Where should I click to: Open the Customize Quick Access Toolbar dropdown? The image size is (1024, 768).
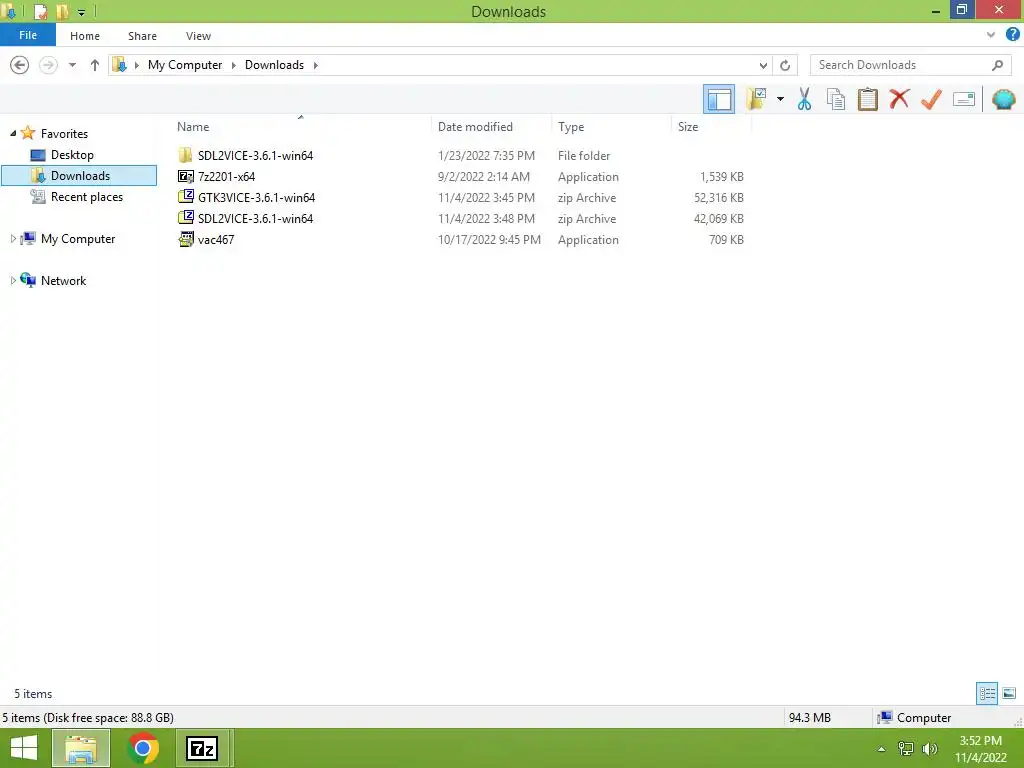(x=82, y=12)
